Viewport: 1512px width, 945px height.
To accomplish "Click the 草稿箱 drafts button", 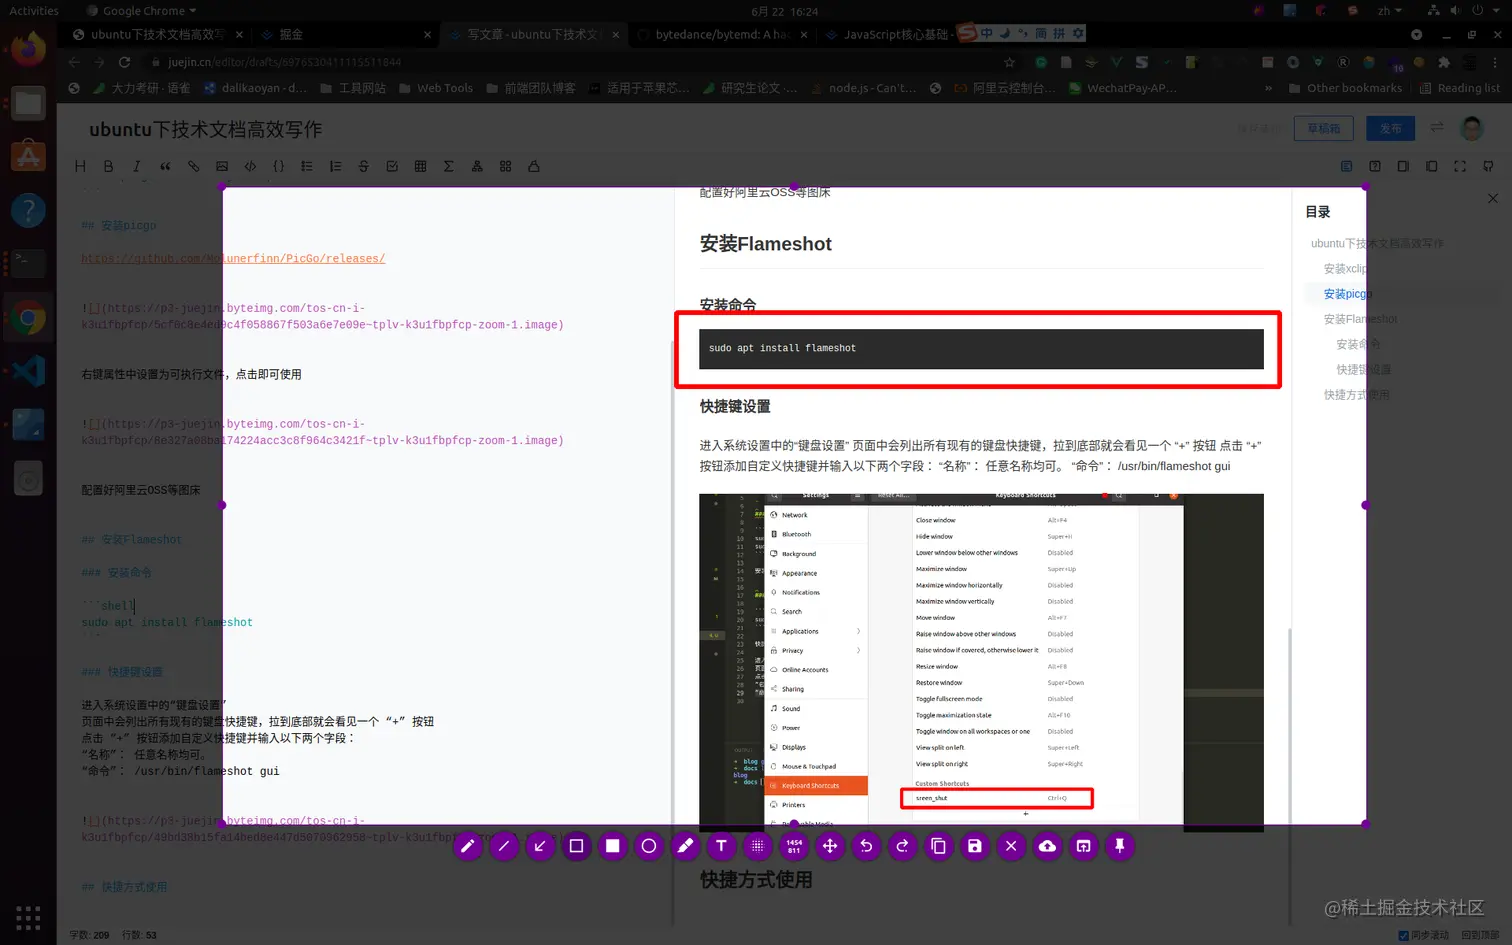I will [x=1323, y=128].
